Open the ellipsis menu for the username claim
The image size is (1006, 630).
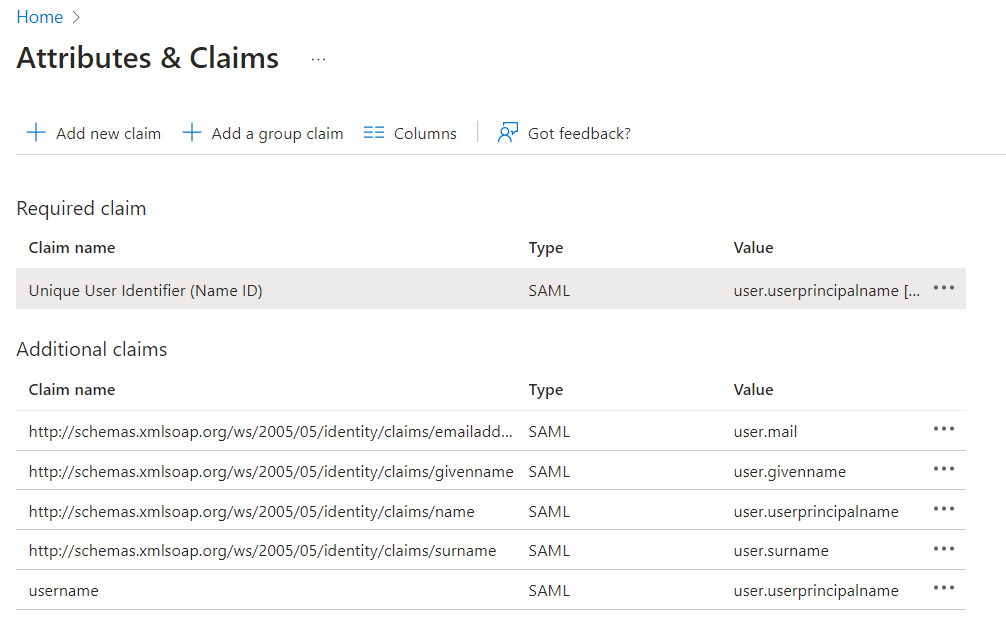(943, 590)
